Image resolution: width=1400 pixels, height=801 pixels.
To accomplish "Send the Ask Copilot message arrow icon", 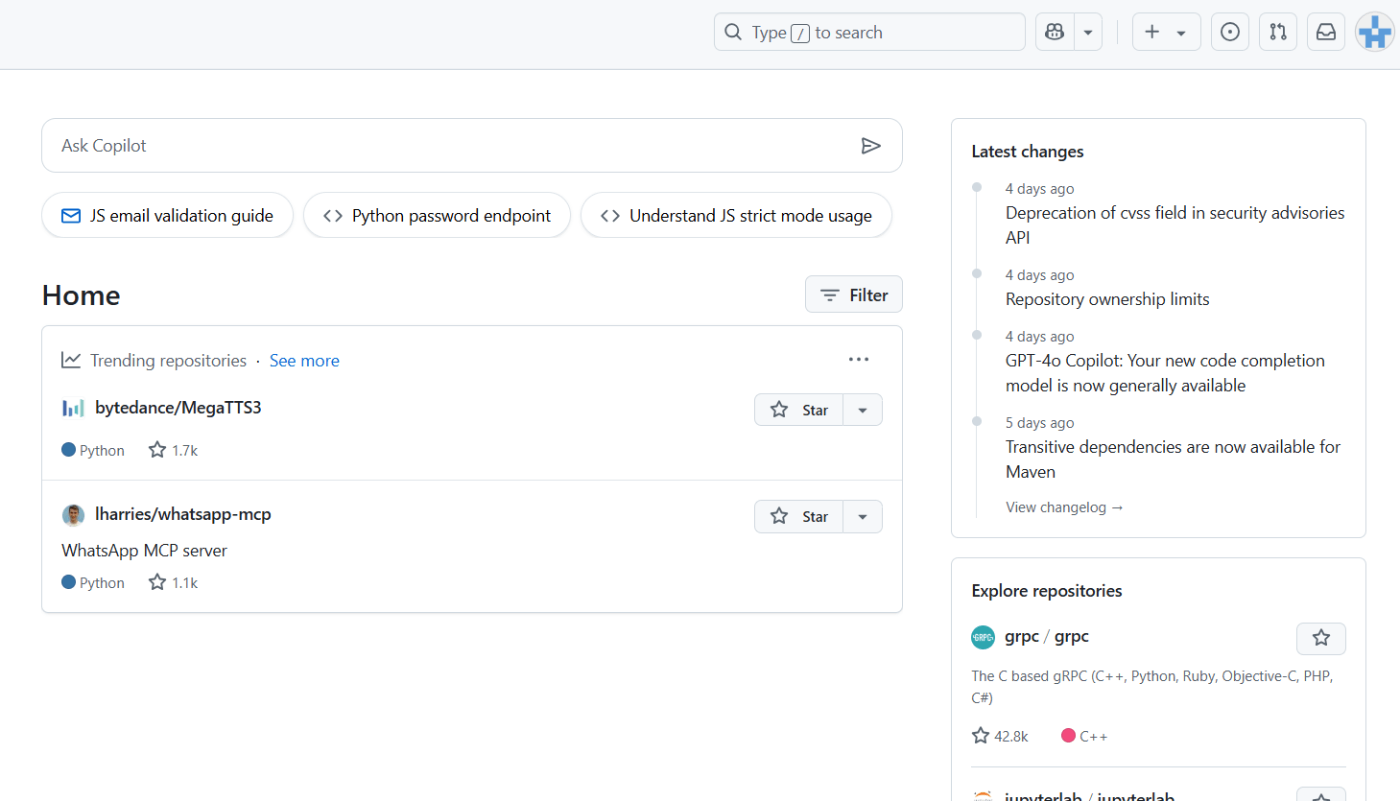I will 871,146.
